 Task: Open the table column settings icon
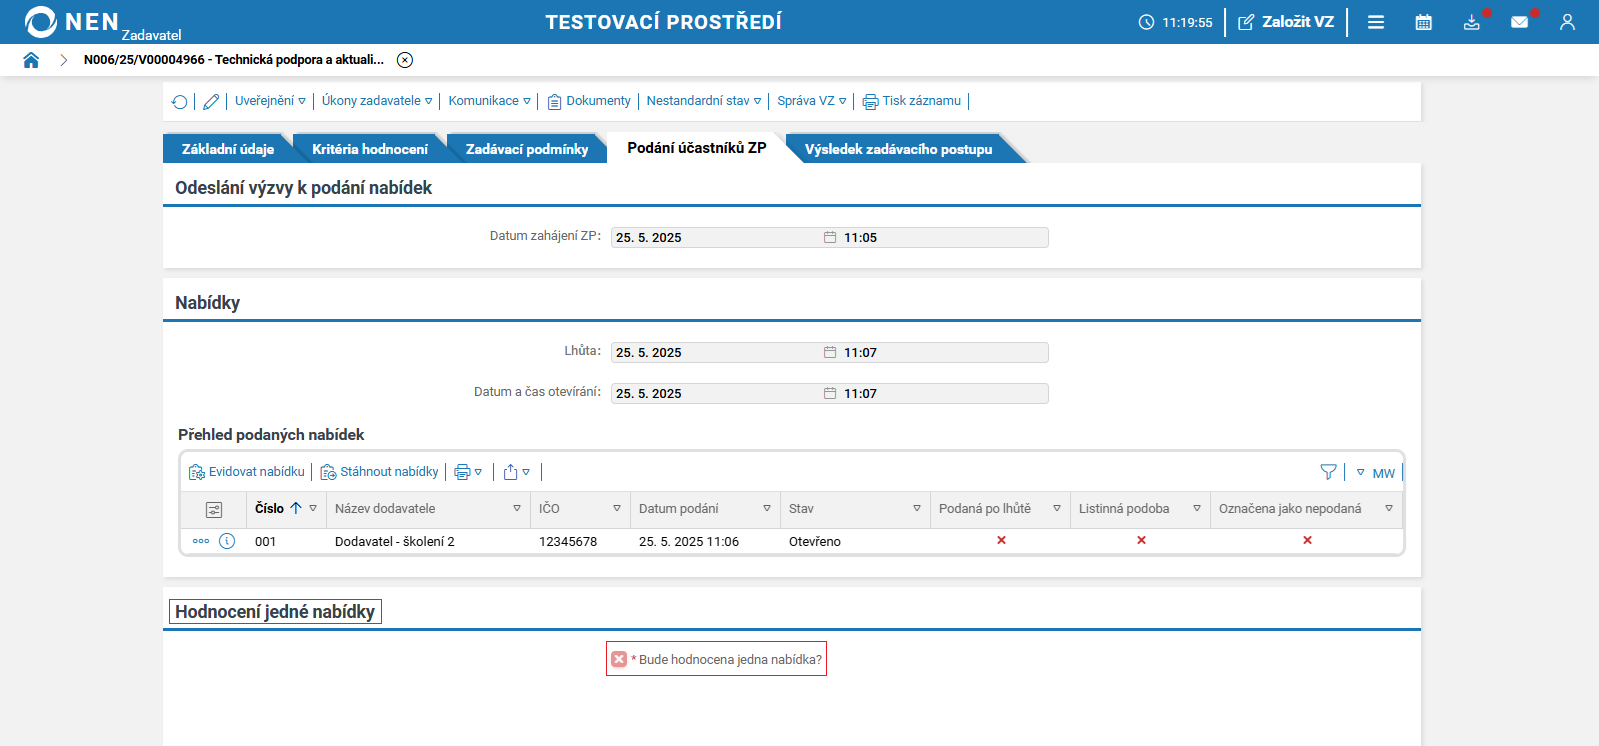click(214, 510)
